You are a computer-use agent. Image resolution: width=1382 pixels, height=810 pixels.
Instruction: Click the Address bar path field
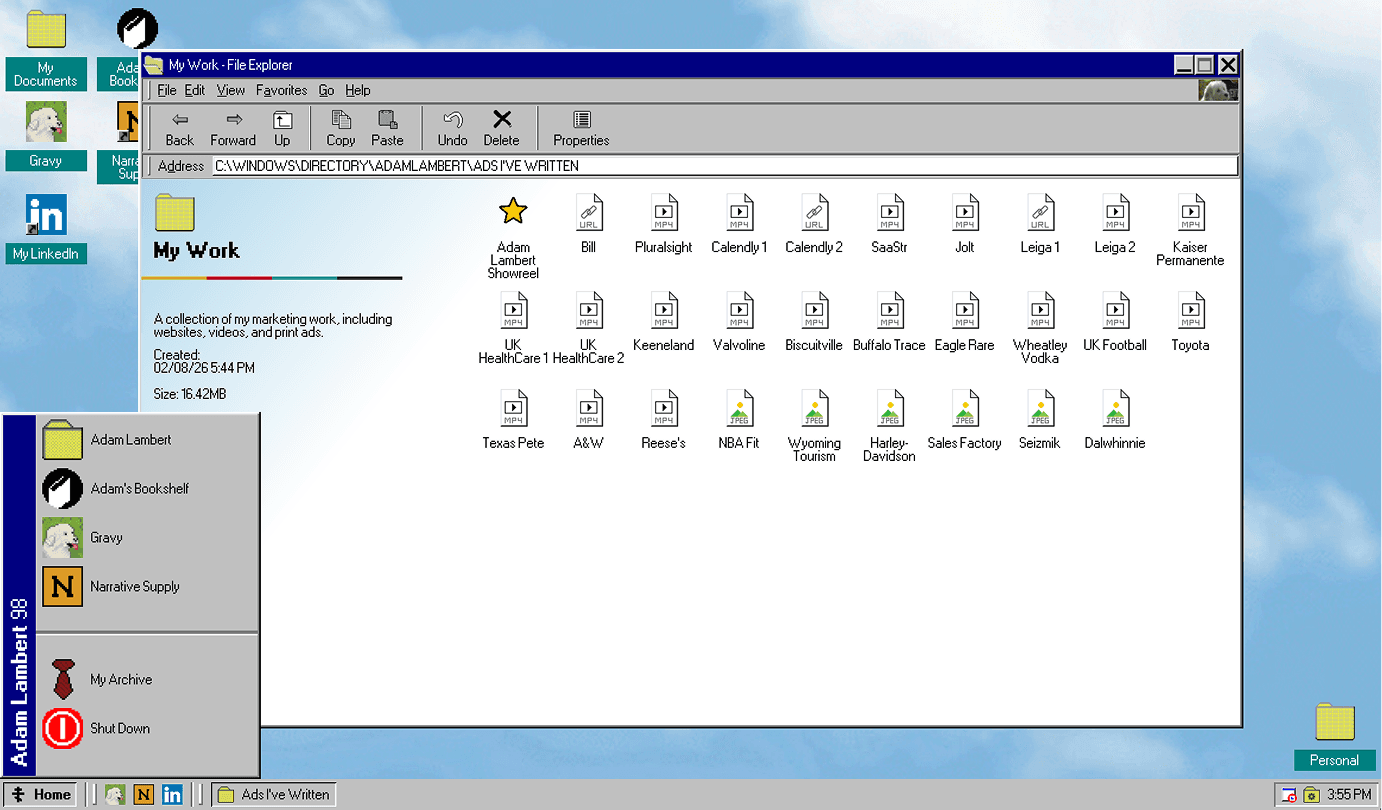[725, 166]
